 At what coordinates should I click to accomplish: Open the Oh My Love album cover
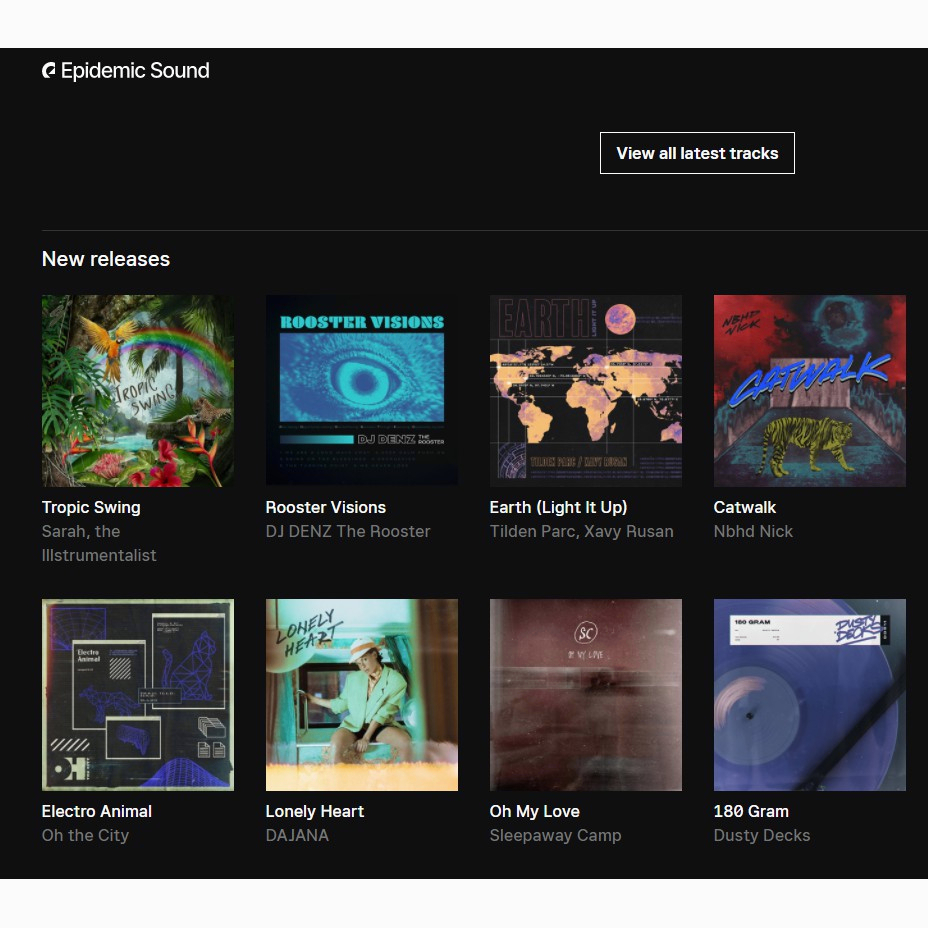[586, 695]
